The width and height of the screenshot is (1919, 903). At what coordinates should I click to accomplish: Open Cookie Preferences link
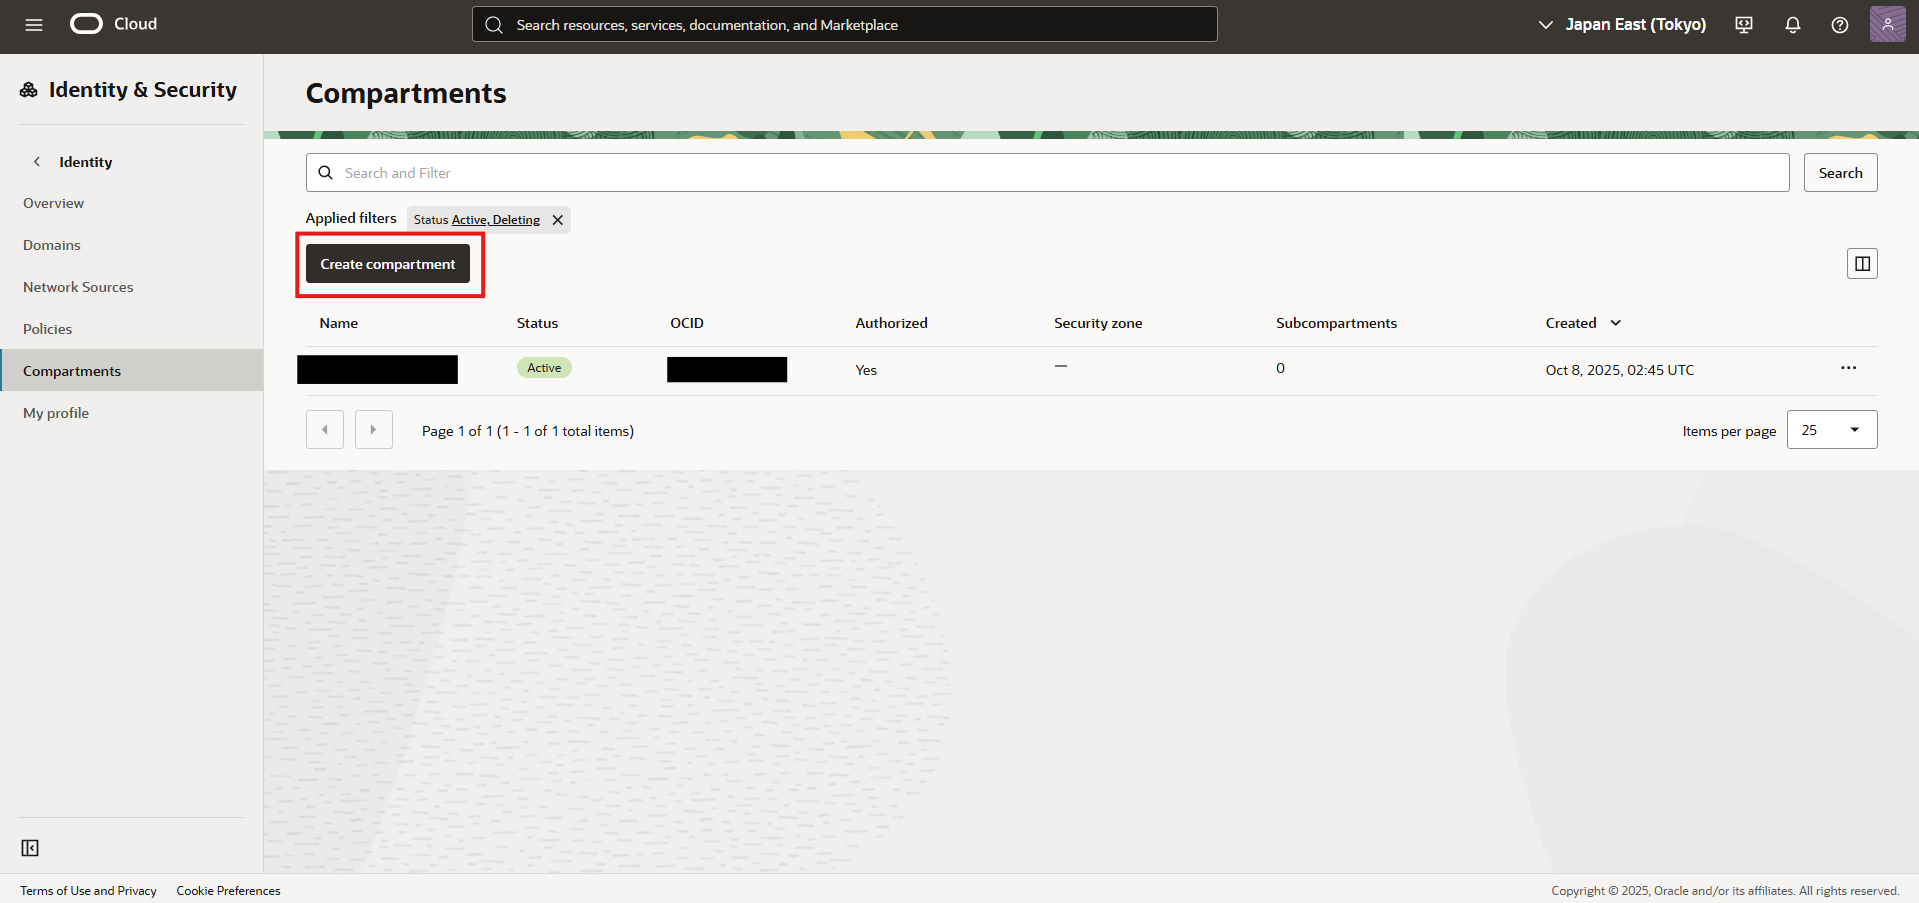[x=228, y=891]
